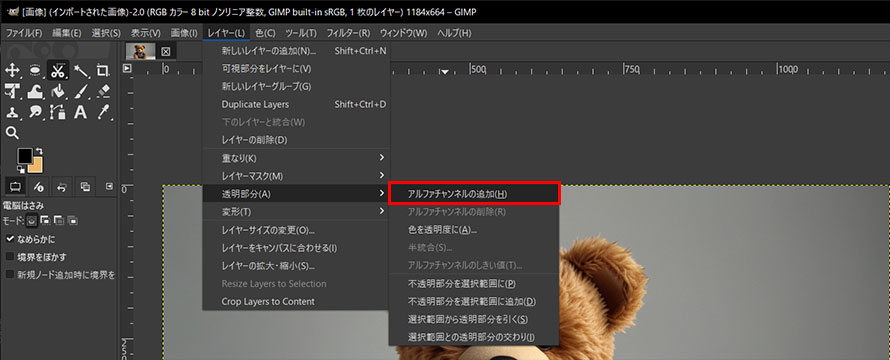Choose アルファチャンネルの追加(H) submenu item
Screen dimensions: 890x360
pos(475,194)
